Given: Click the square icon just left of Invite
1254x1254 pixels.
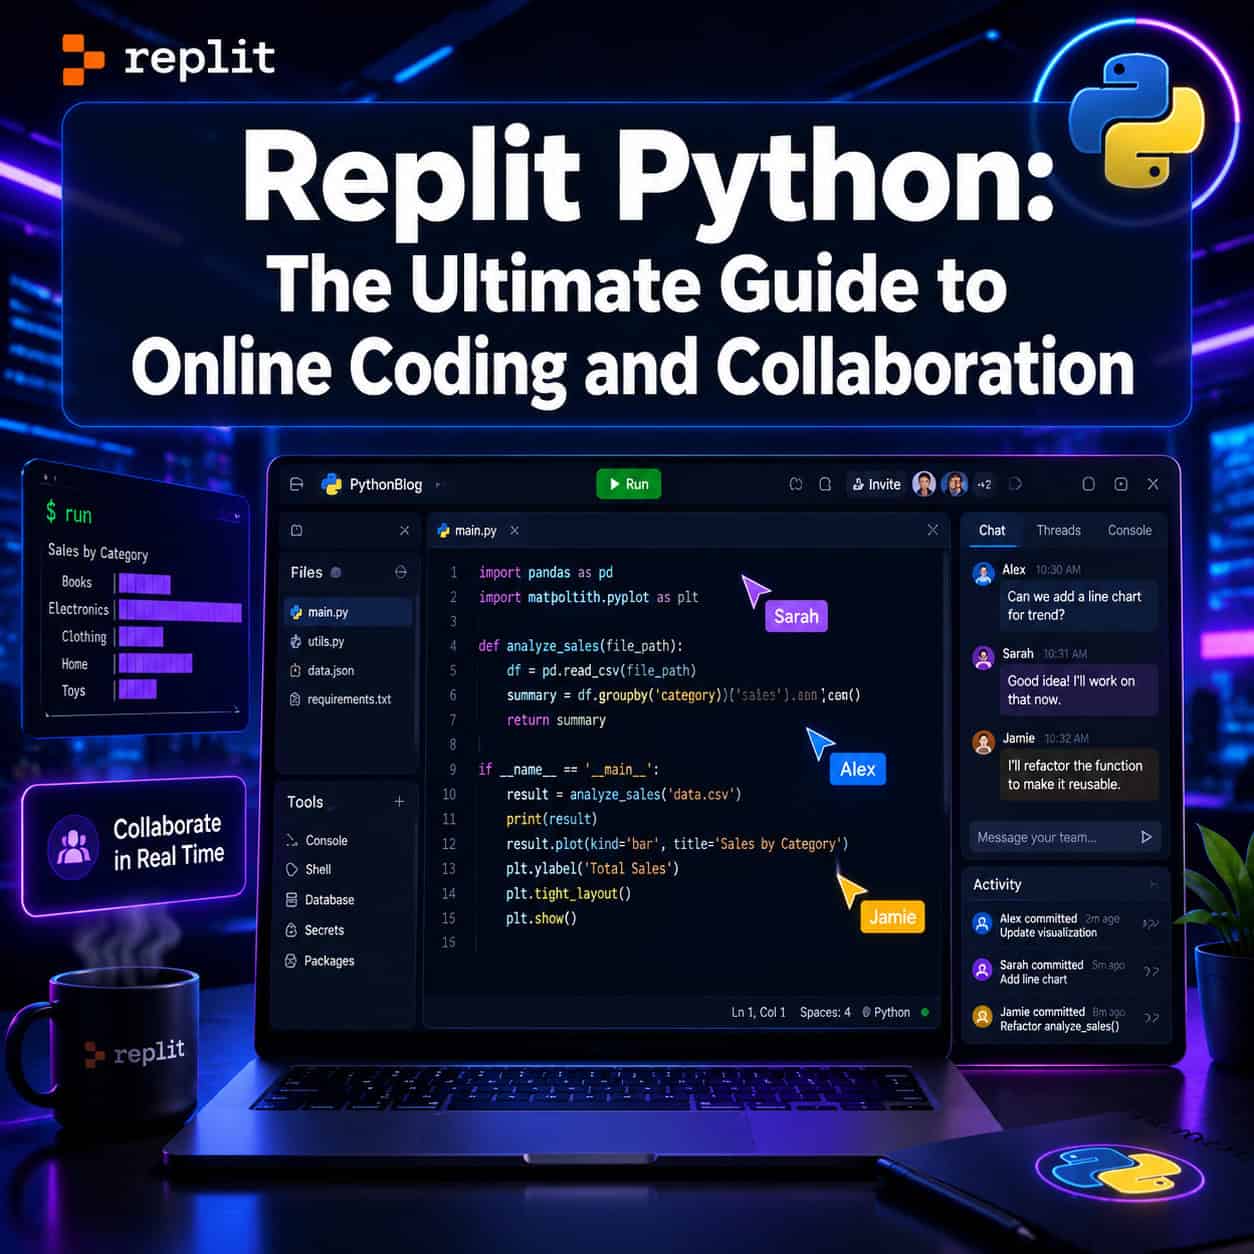Looking at the screenshot, I should 825,484.
